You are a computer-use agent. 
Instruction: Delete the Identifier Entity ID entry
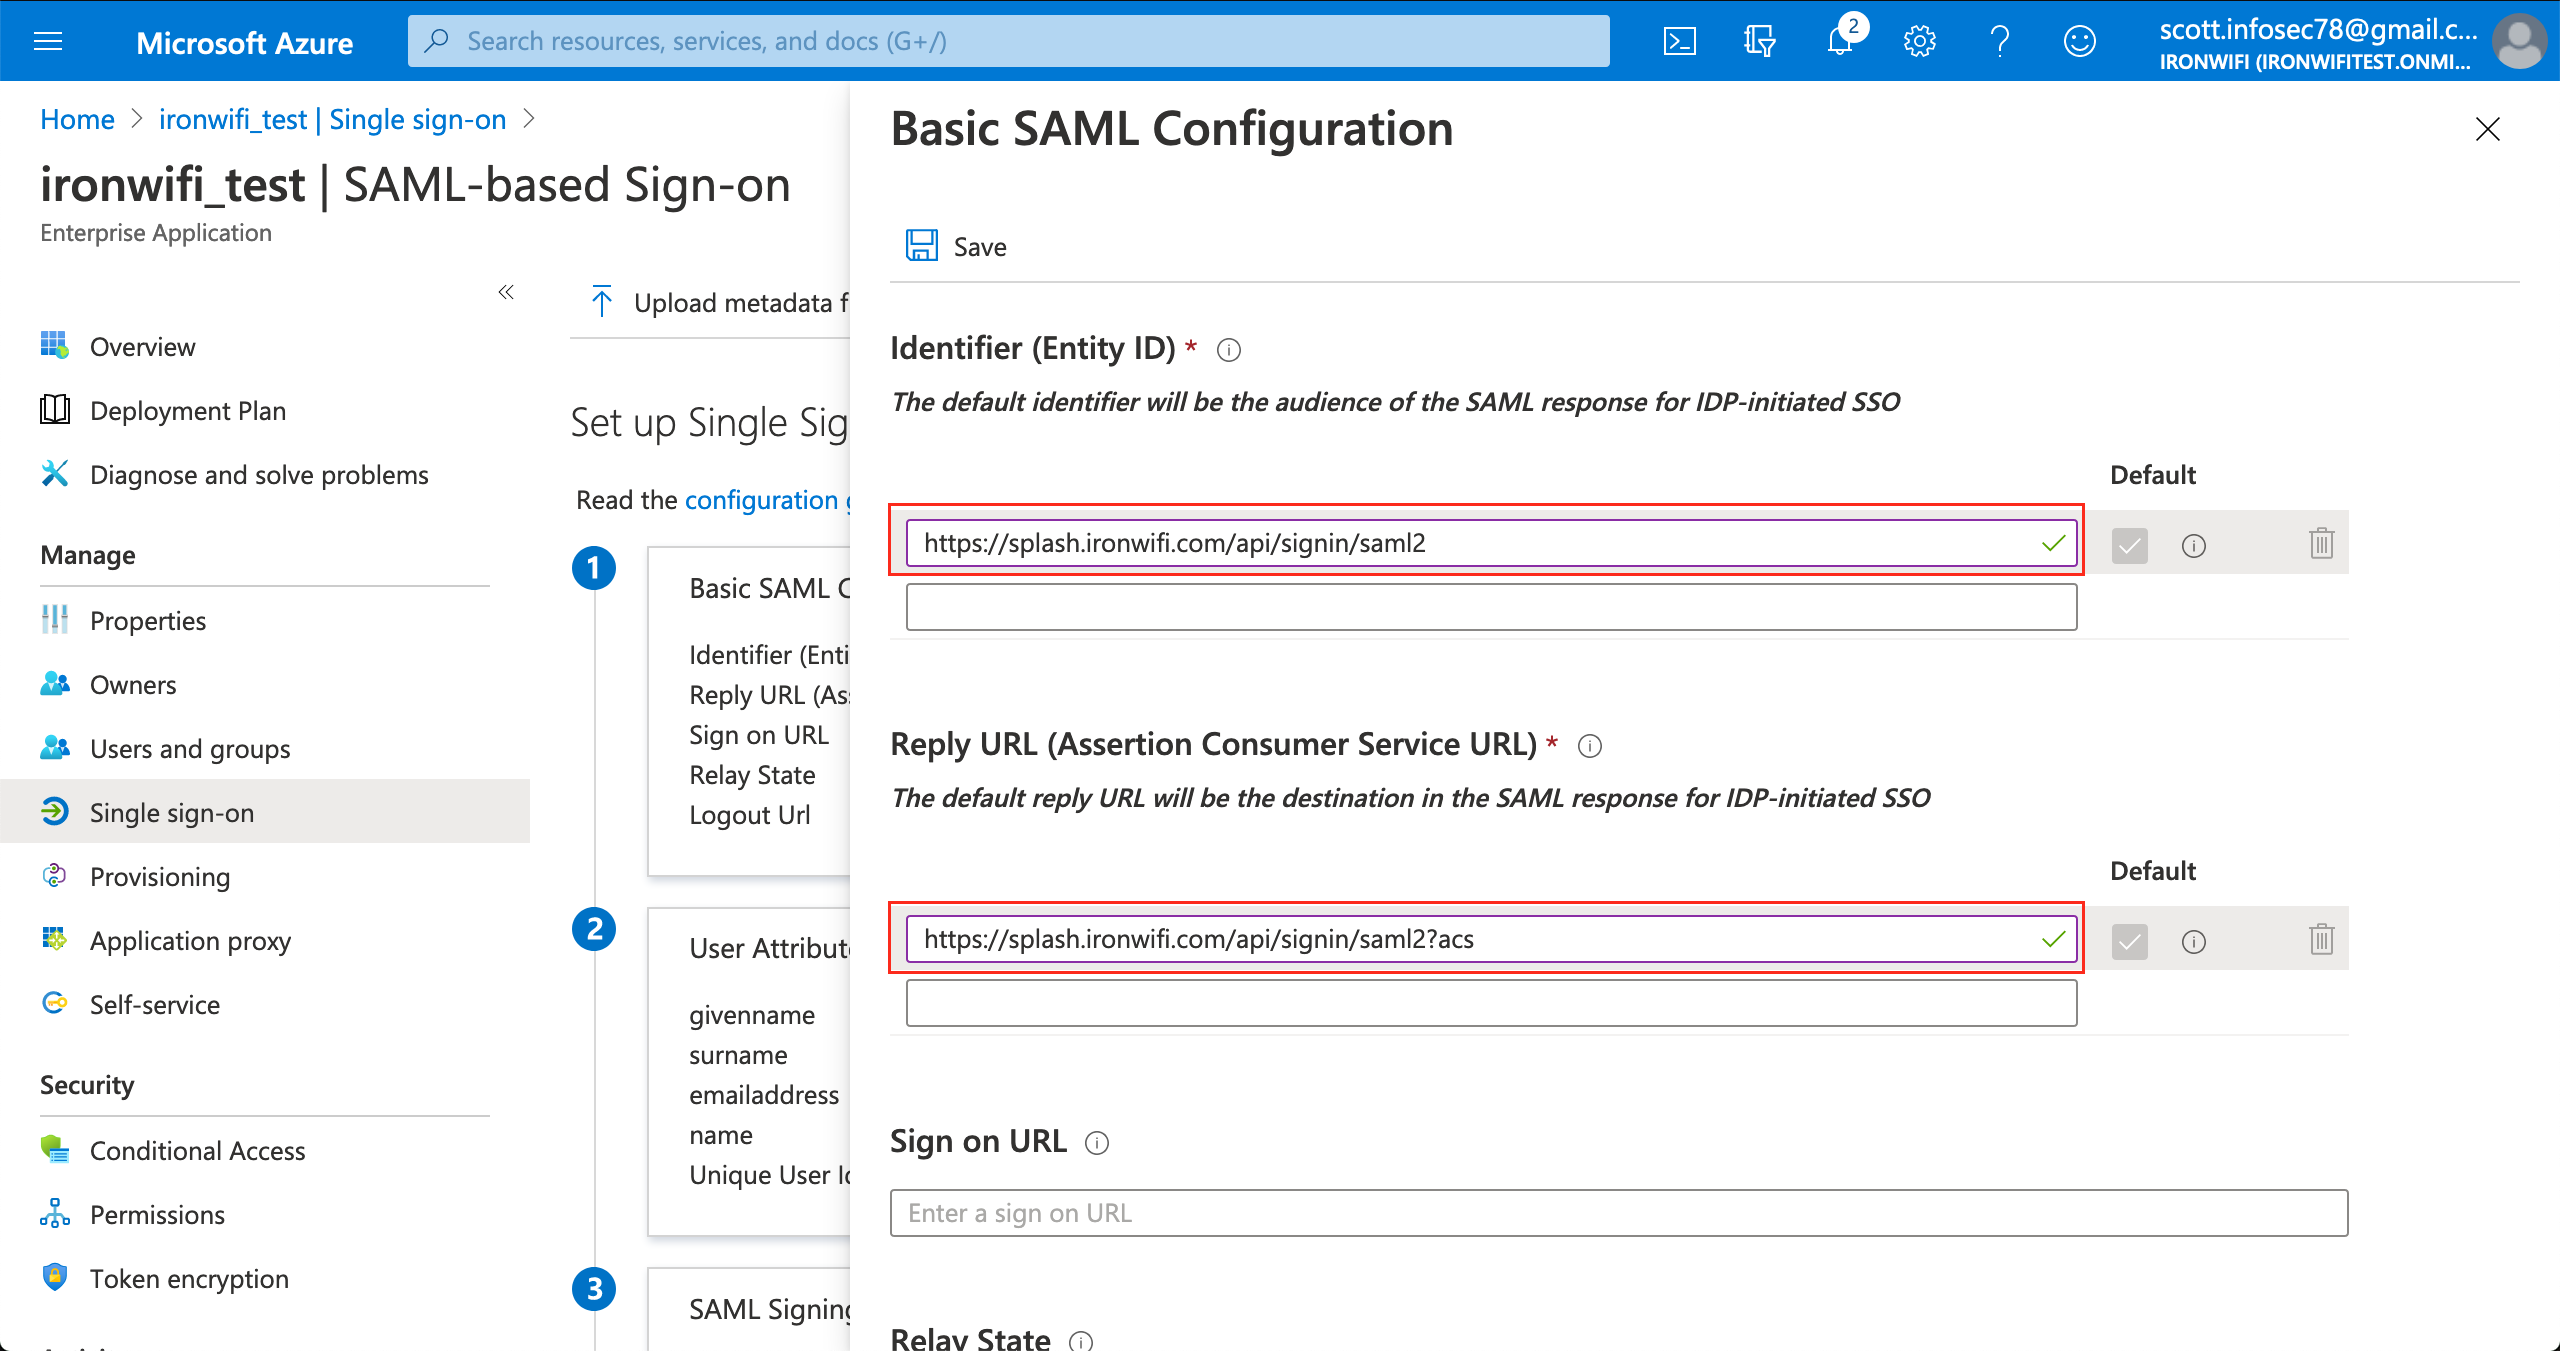coord(2321,543)
